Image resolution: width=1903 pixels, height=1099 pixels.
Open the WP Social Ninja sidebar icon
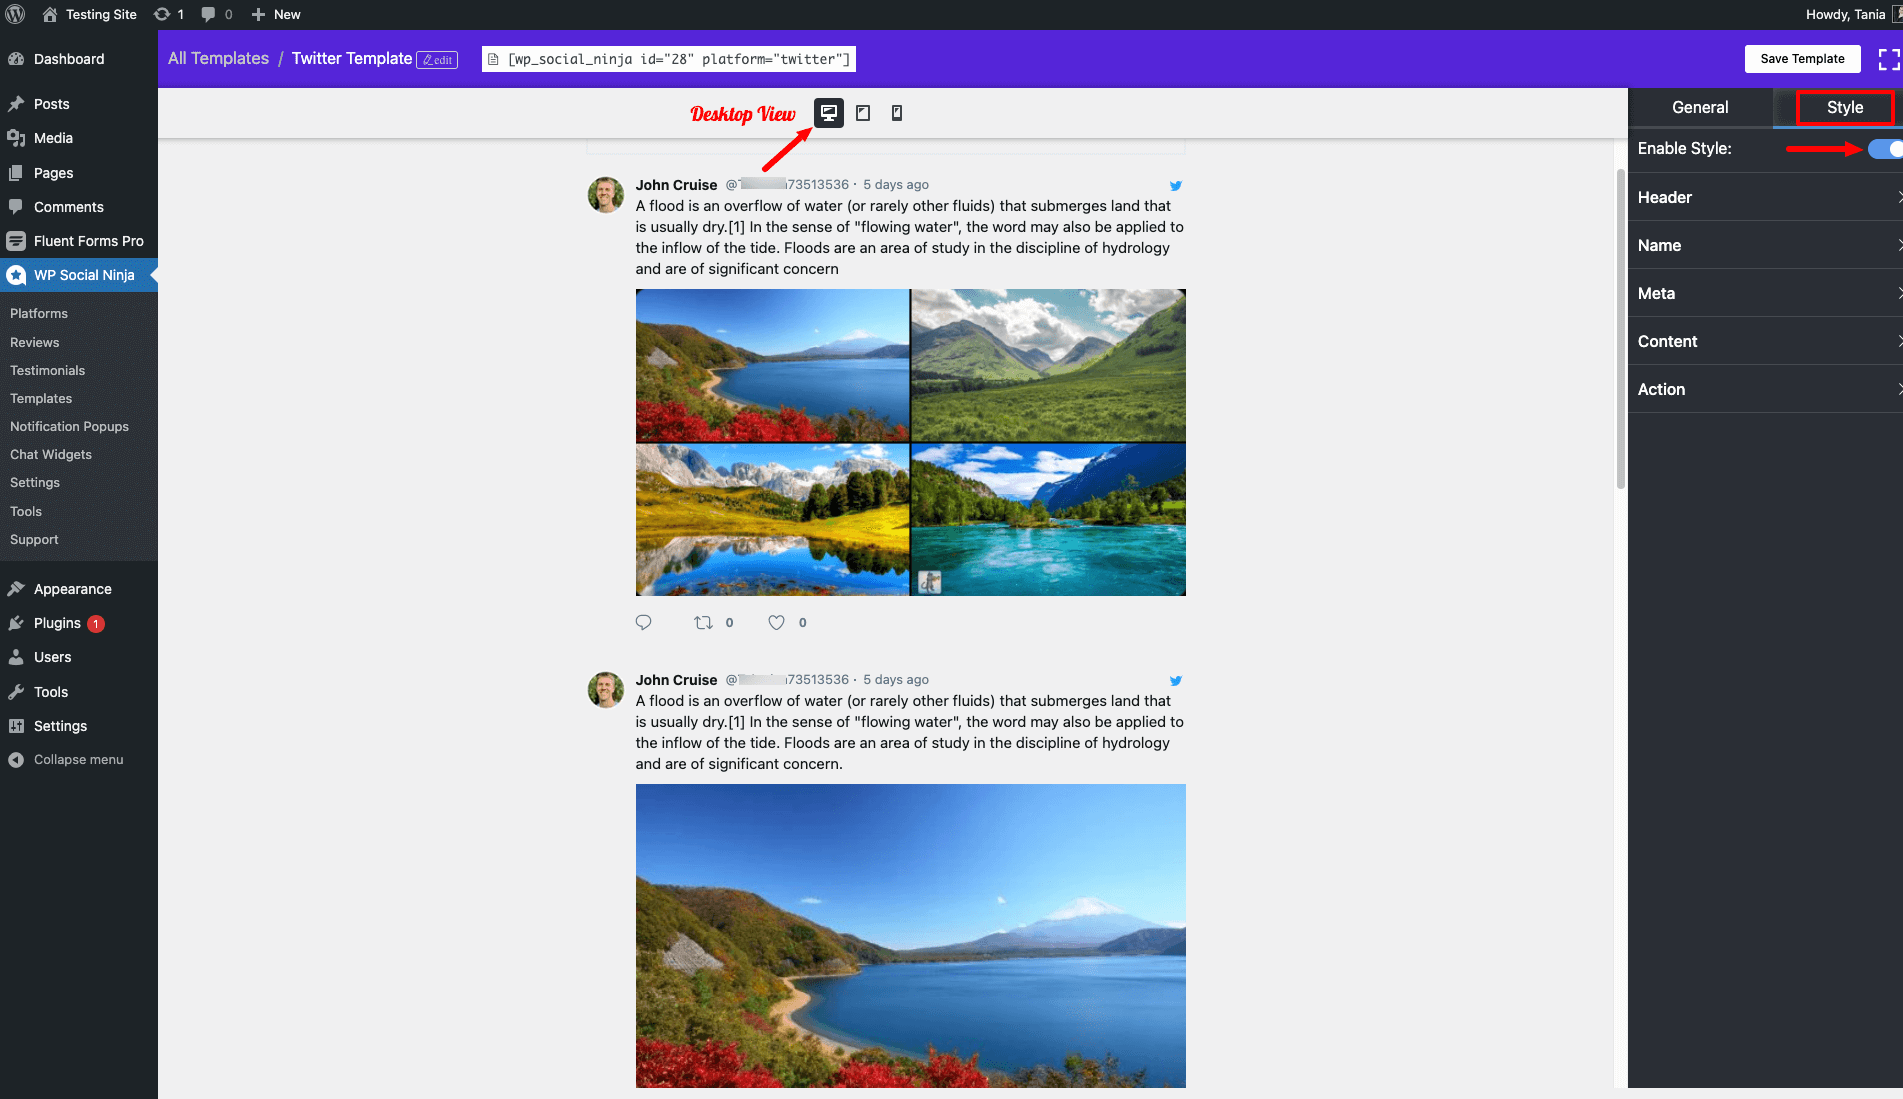click(16, 275)
